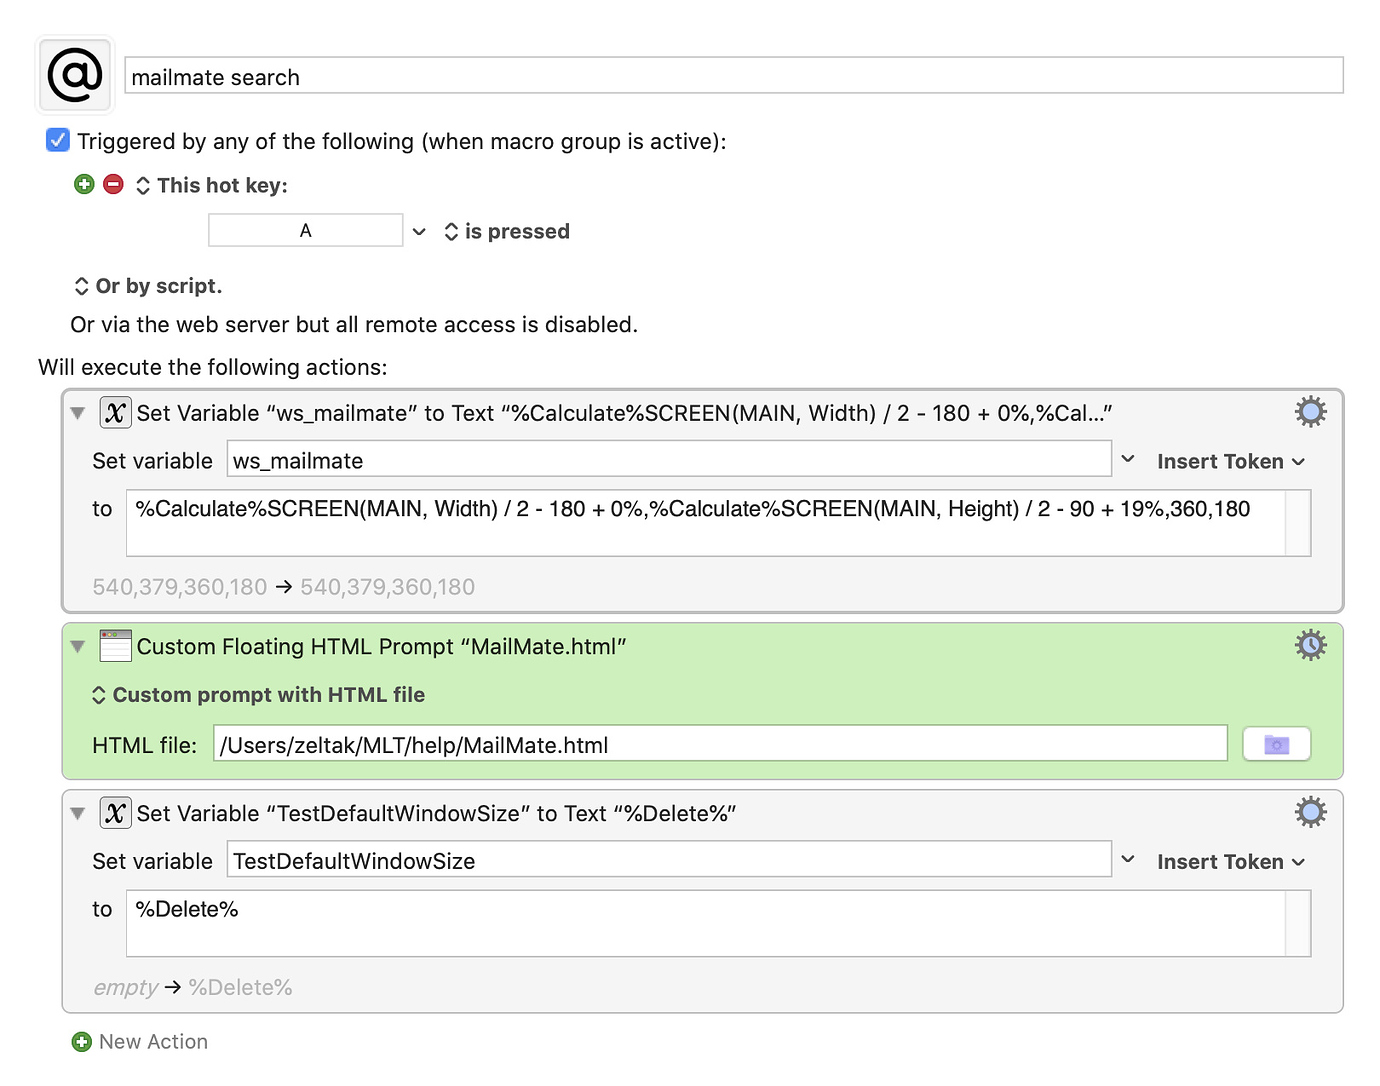Open gear menu for TestDefaultWindowSize action
Image resolution: width=1380 pixels, height=1086 pixels.
point(1310,812)
